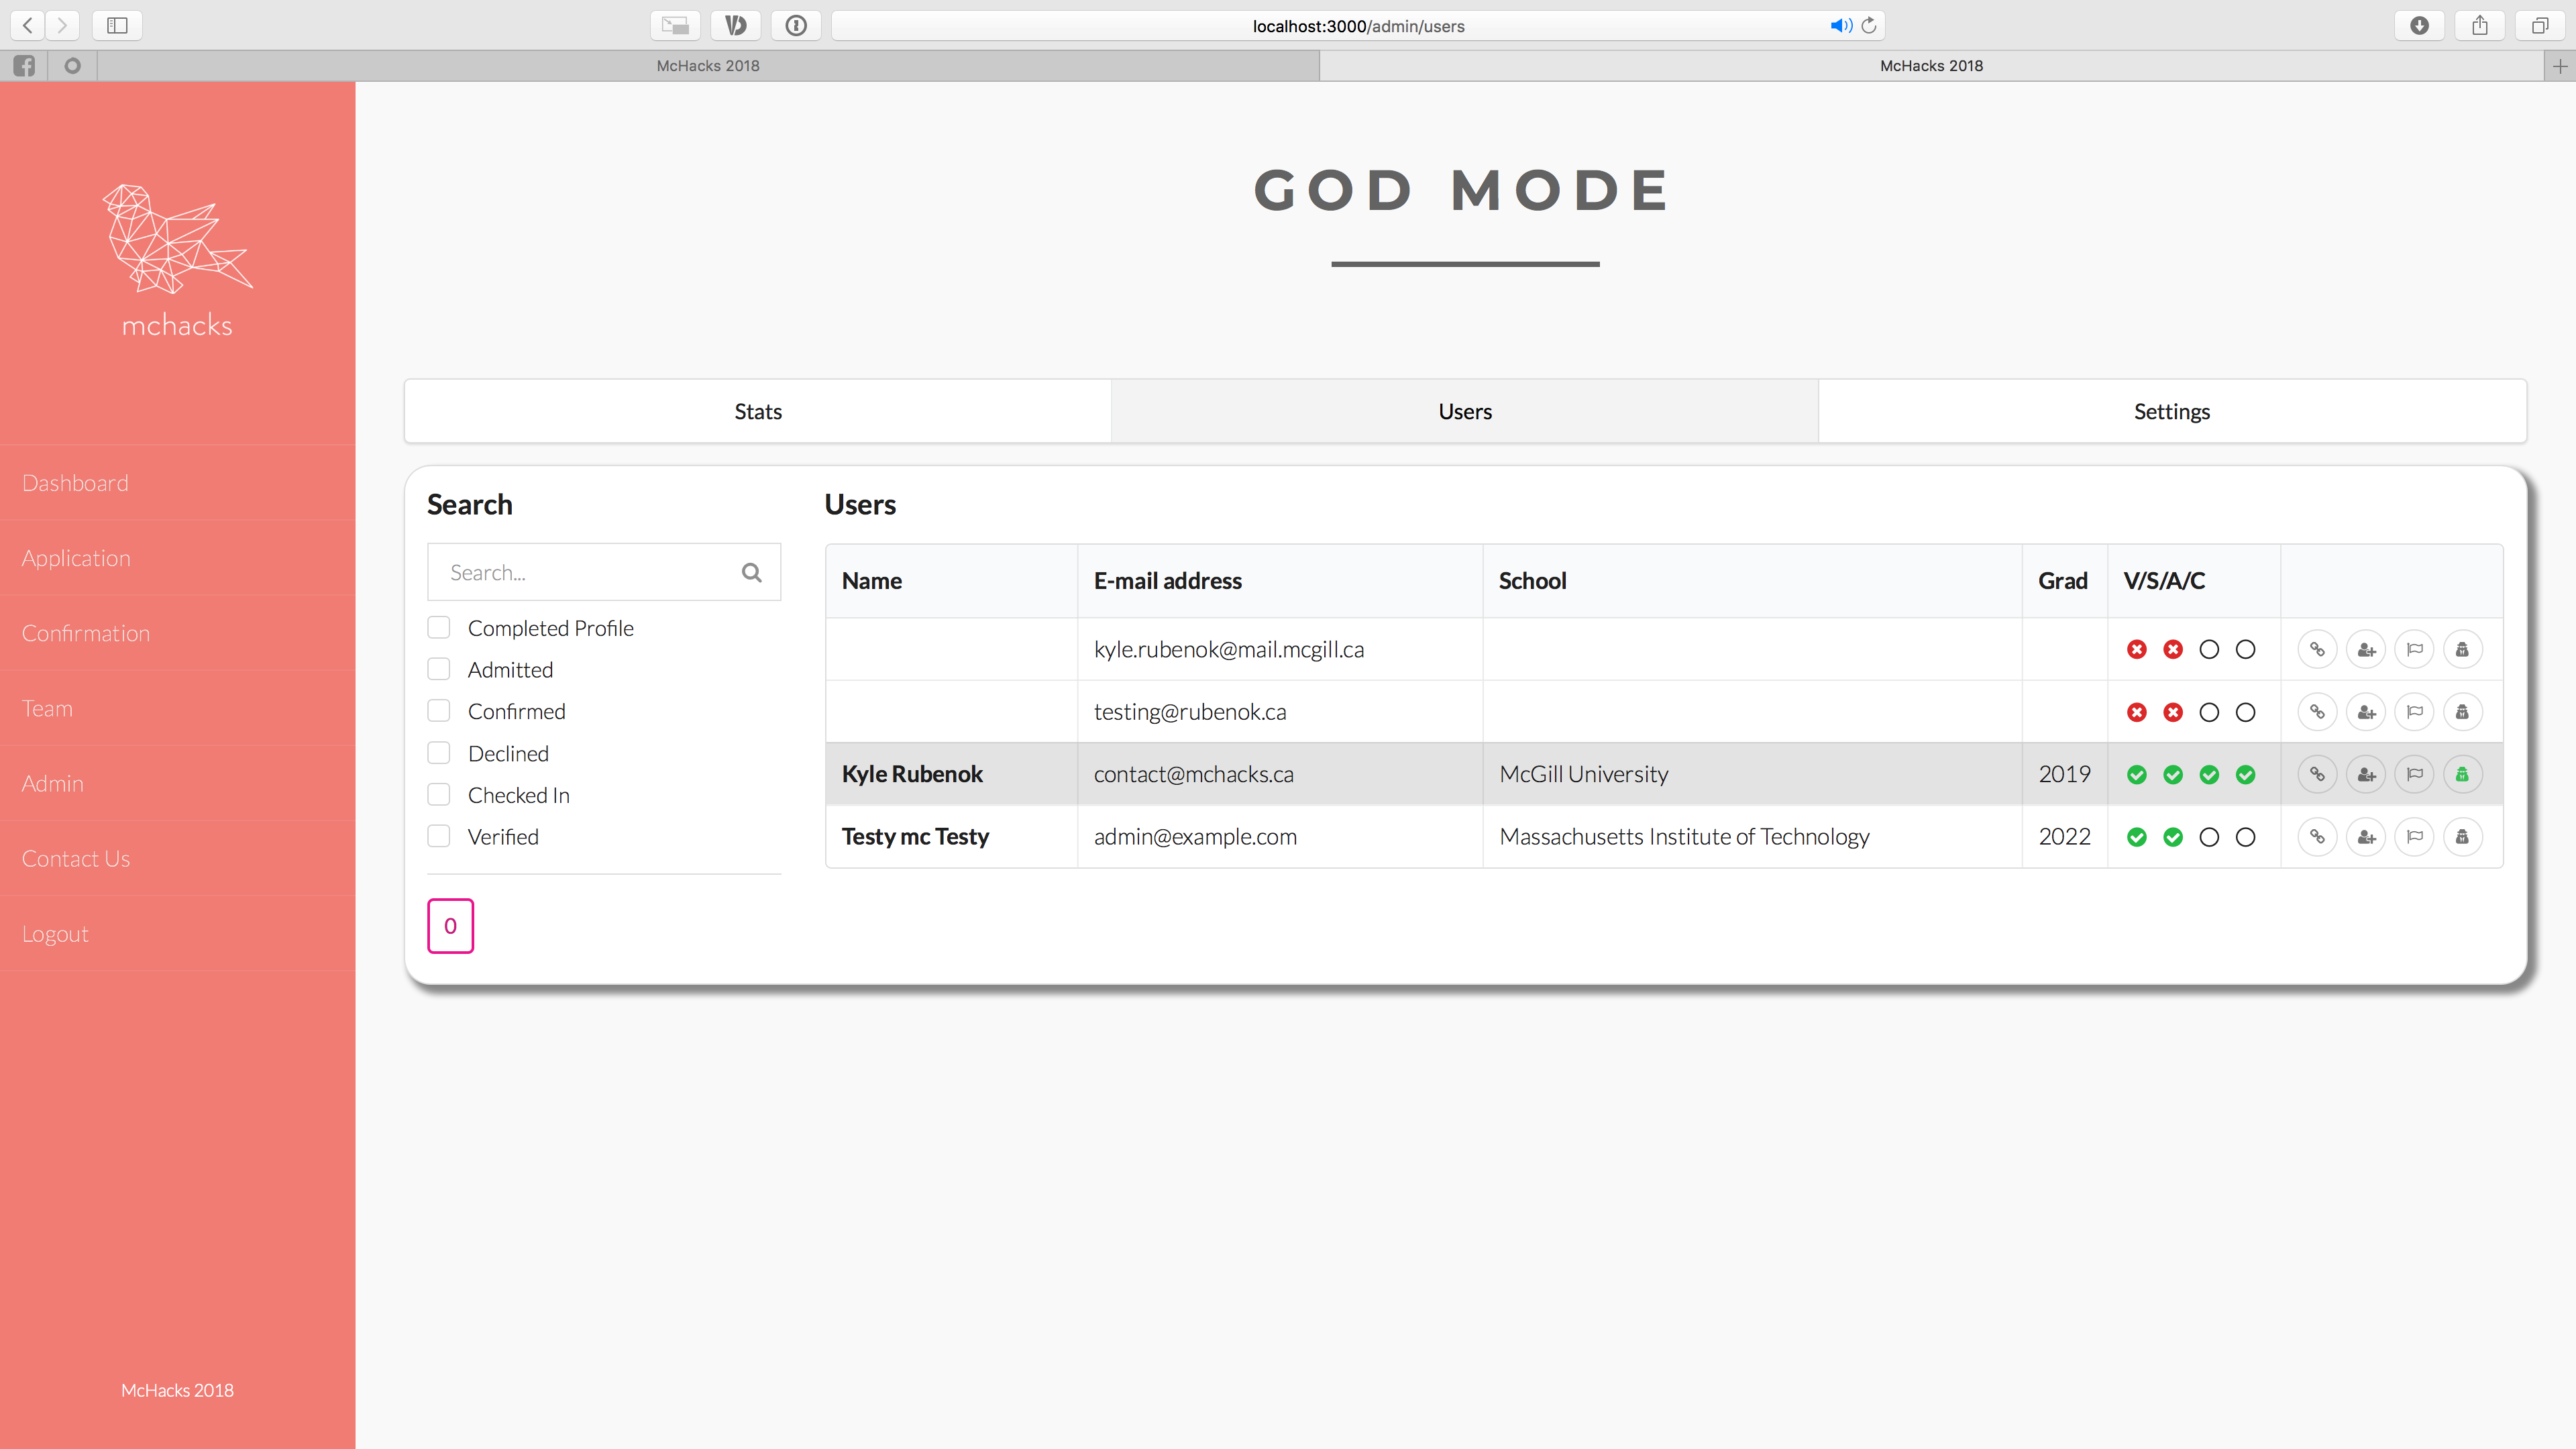The height and width of the screenshot is (1449, 2576).
Task: Check the Admitted filter checkbox
Action: coord(439,669)
